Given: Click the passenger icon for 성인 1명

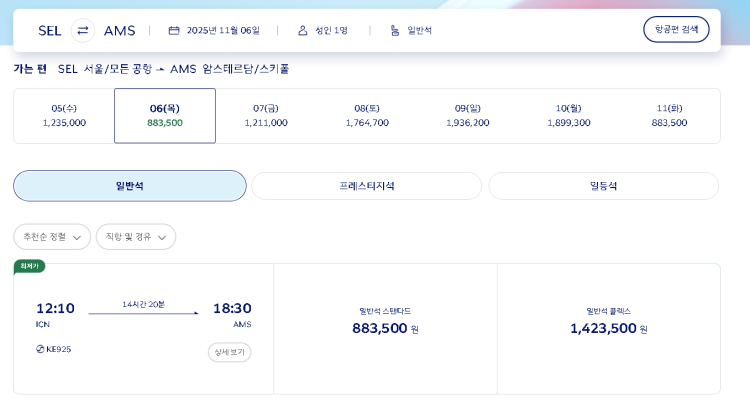Looking at the screenshot, I should click(302, 30).
